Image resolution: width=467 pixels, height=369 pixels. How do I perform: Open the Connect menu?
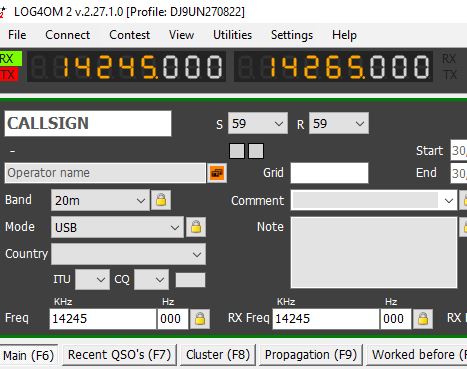[67, 35]
